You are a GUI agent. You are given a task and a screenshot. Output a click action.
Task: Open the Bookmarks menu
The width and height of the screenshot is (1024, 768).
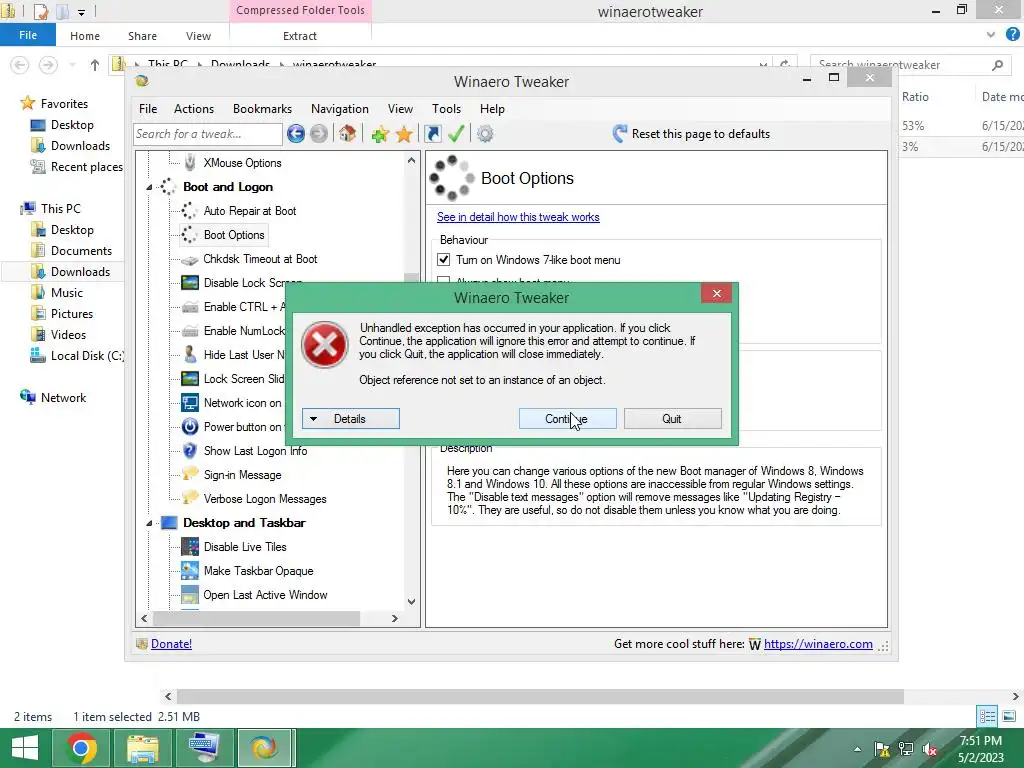pyautogui.click(x=263, y=109)
